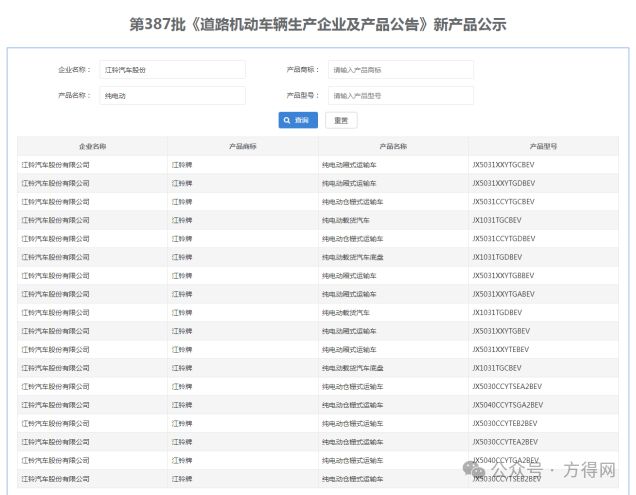Click company name in the JX5030CCYTEB2BEV row
The height and width of the screenshot is (495, 636).
point(56,423)
